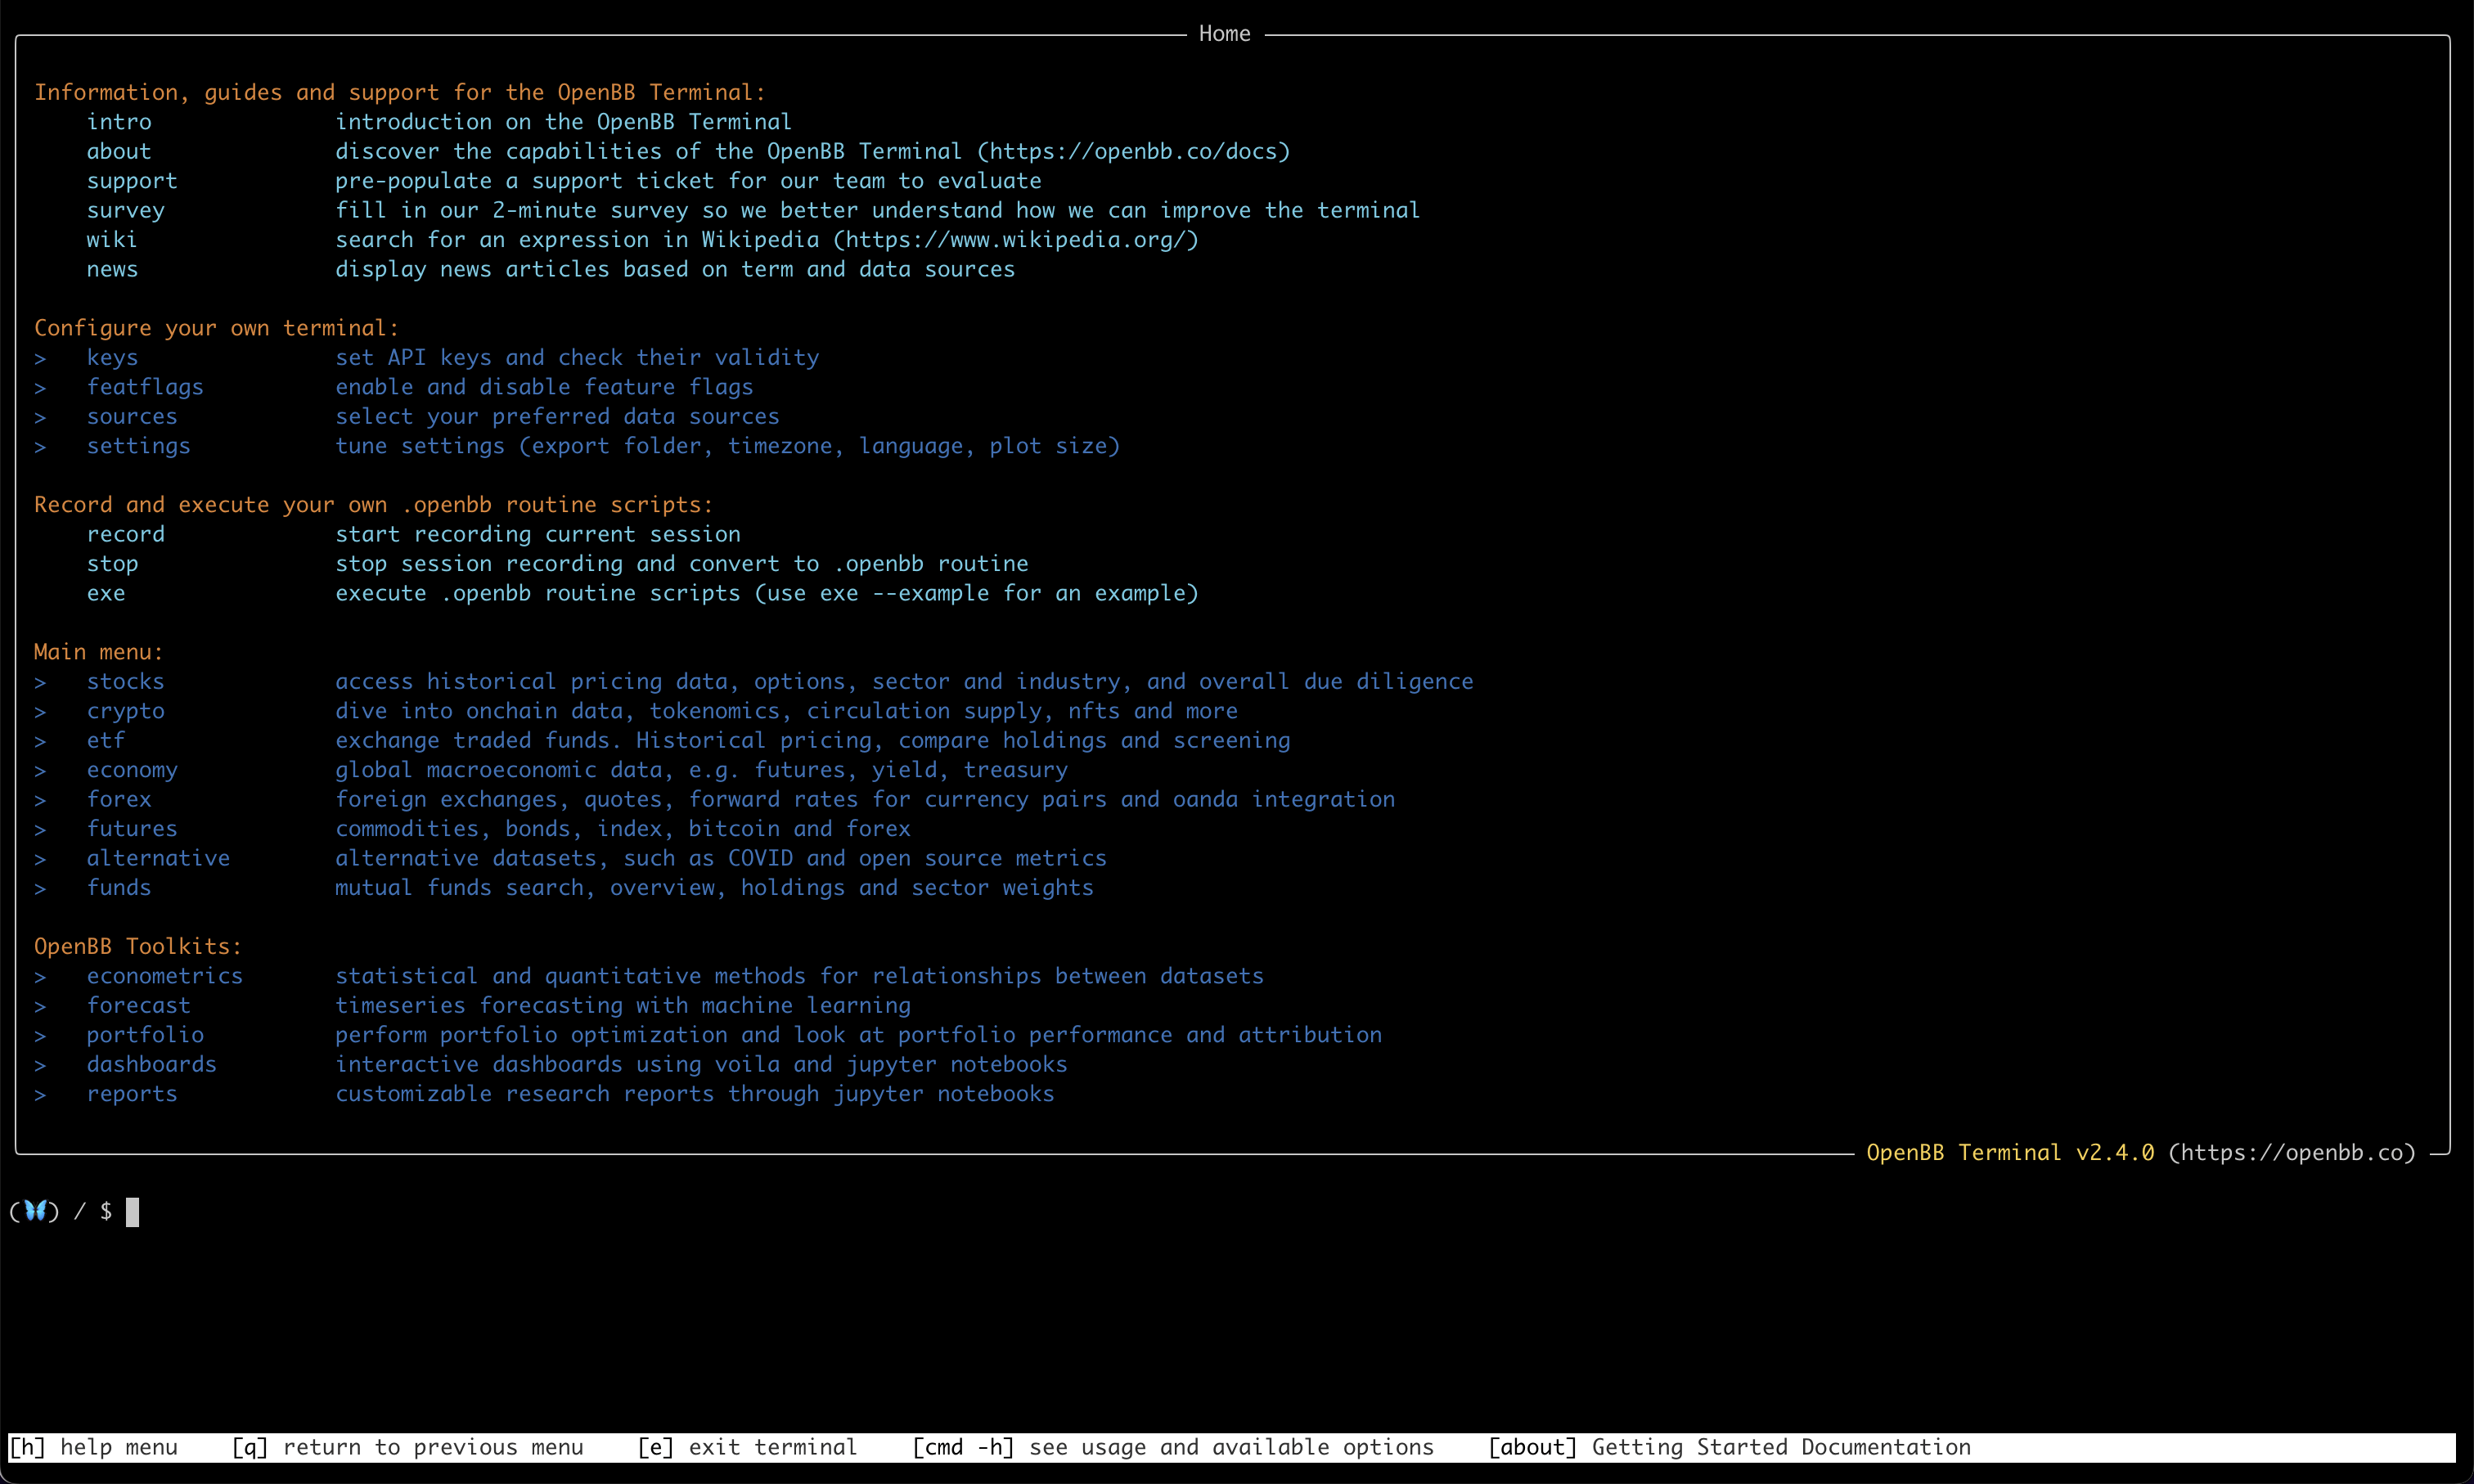The image size is (2474, 1484).
Task: Click the 'funds' command name
Action: (119, 888)
